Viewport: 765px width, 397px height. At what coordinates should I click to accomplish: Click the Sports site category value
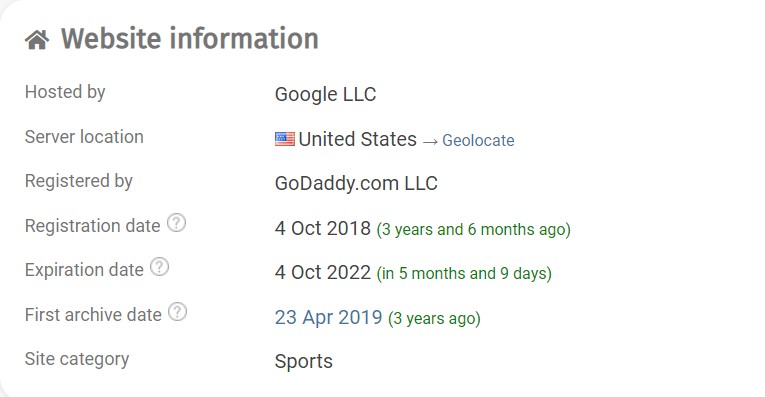pos(303,362)
